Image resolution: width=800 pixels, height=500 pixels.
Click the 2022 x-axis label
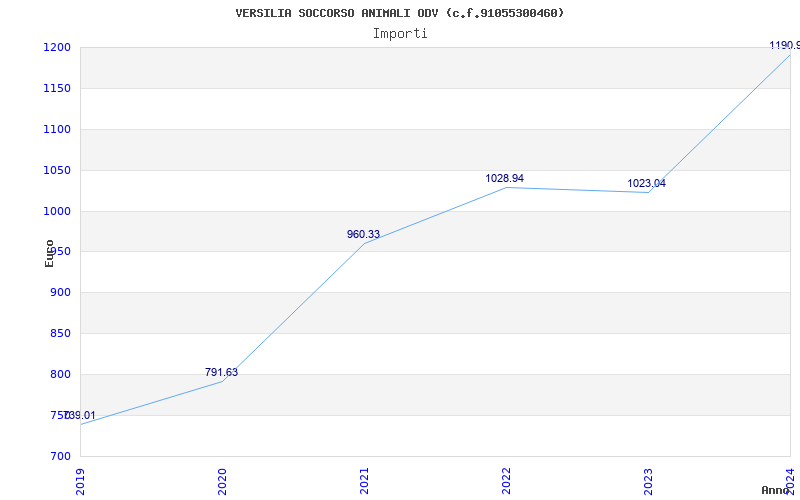click(x=506, y=481)
